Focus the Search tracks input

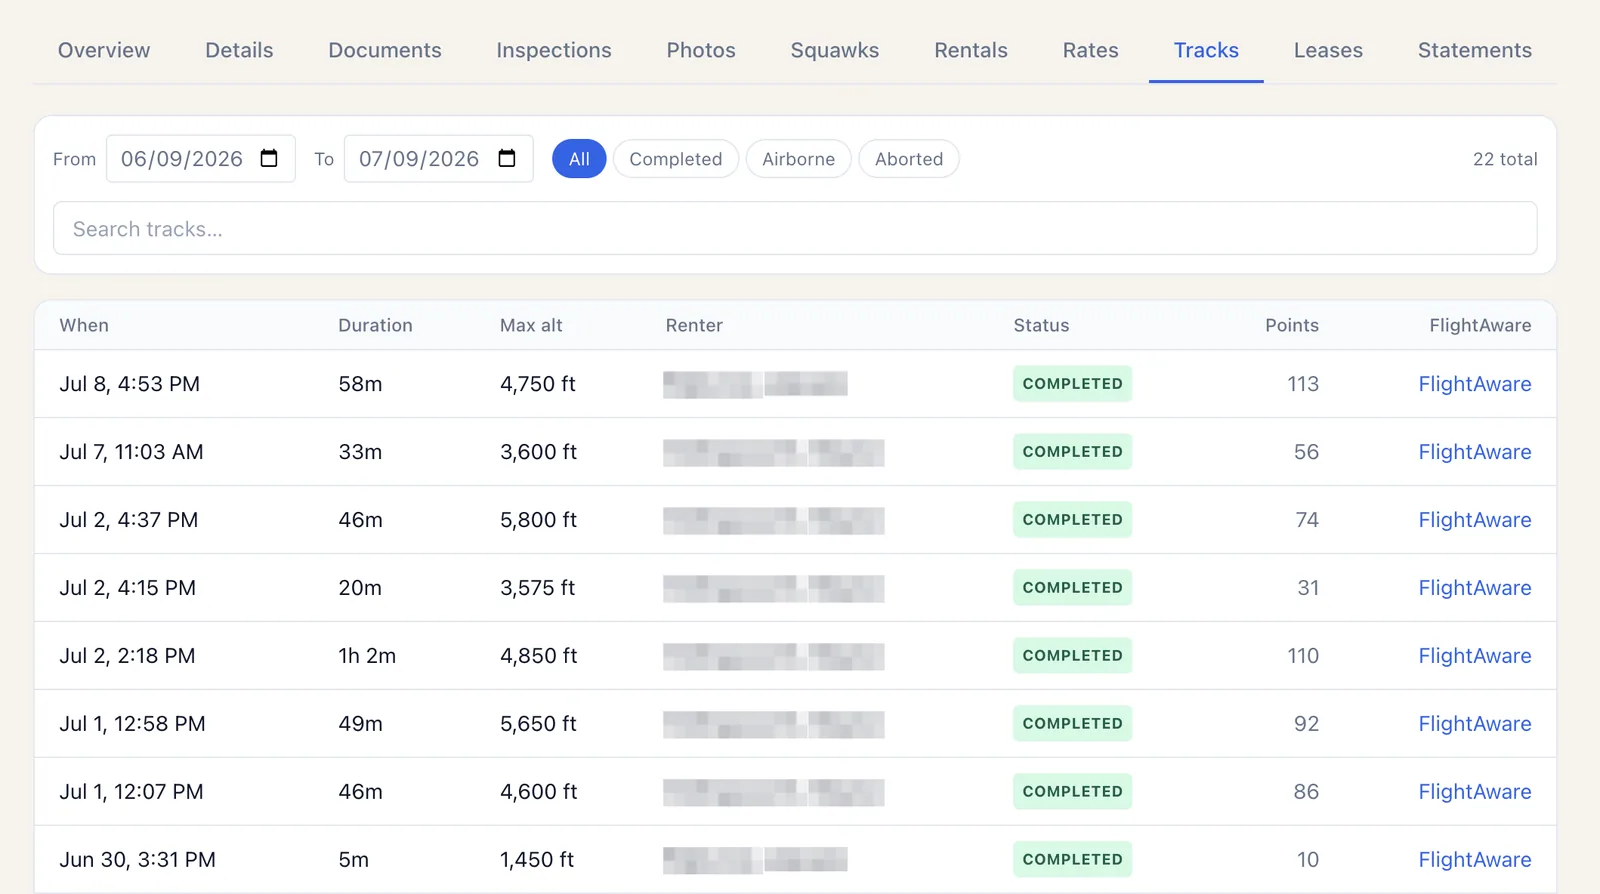pyautogui.click(x=795, y=228)
